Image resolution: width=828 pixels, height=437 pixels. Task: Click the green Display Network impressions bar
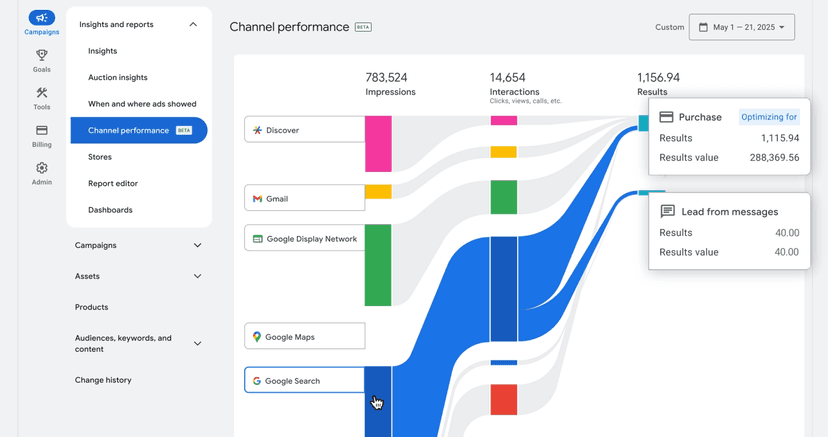point(378,265)
